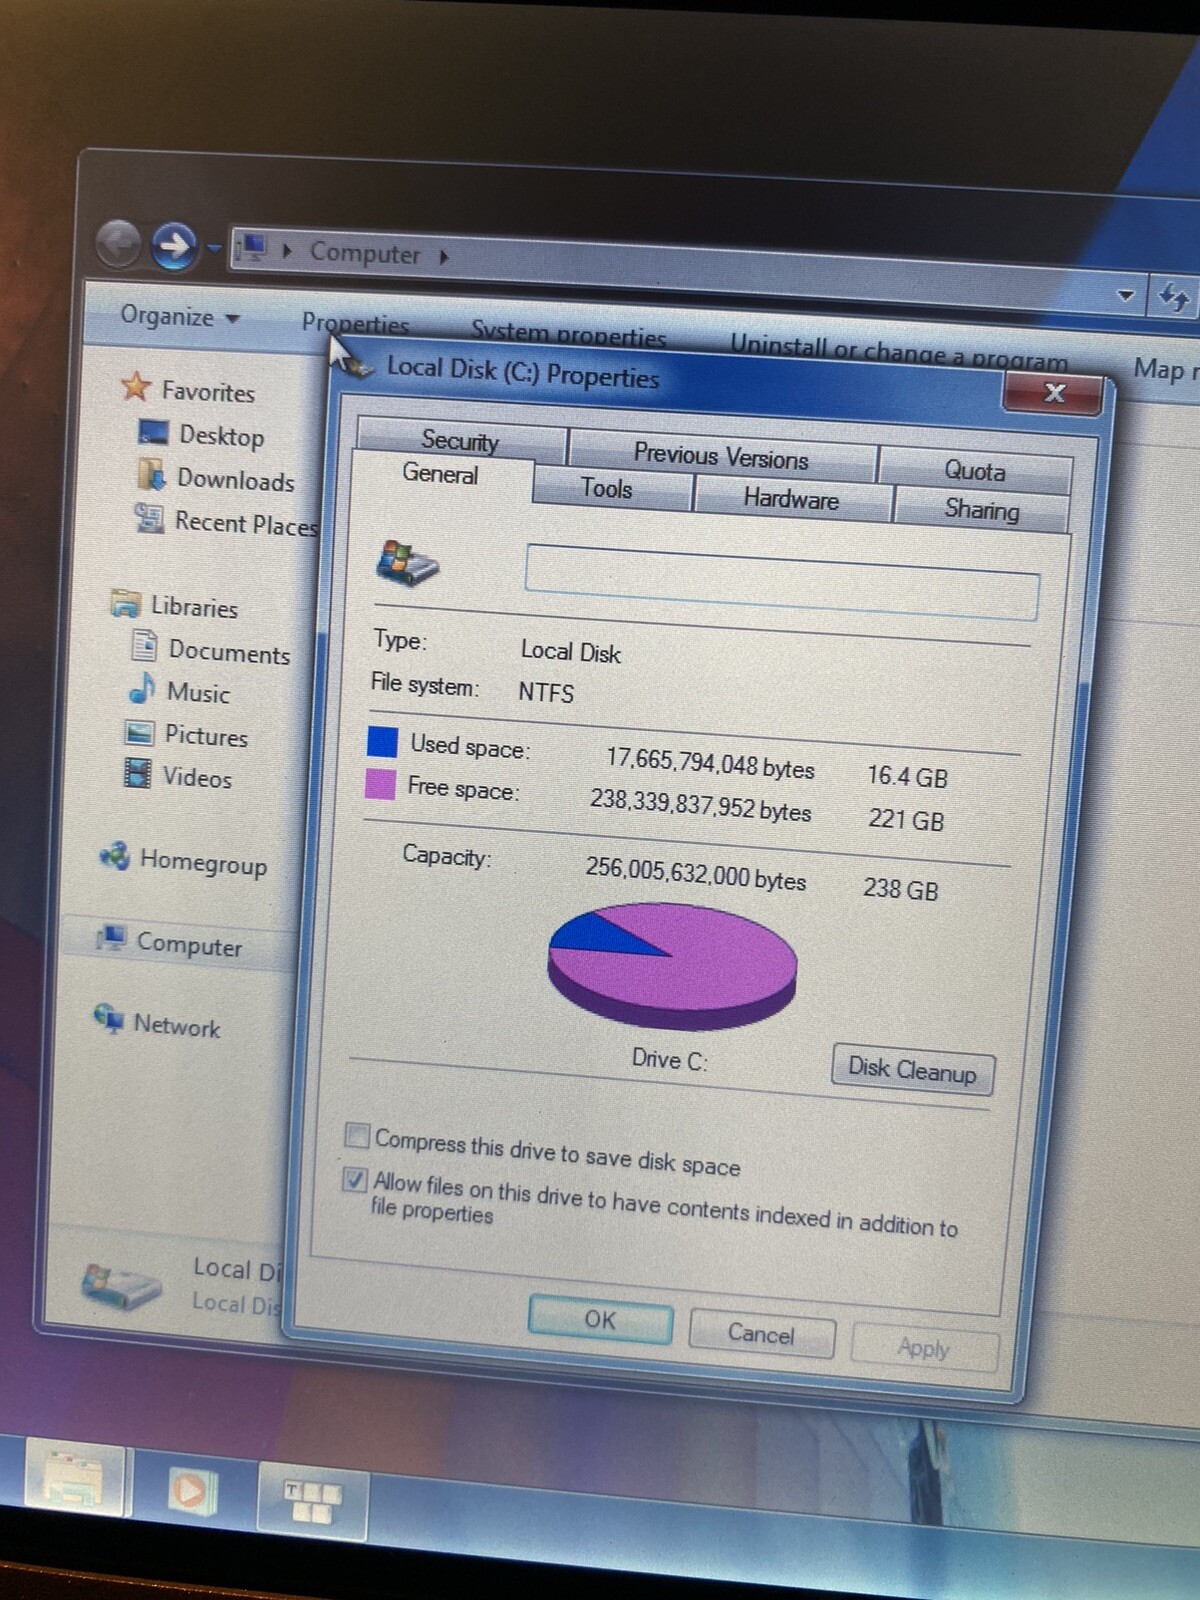Click the Capacity 256,005,632,000 bytes value
This screenshot has height=1600, width=1200.
click(696, 873)
